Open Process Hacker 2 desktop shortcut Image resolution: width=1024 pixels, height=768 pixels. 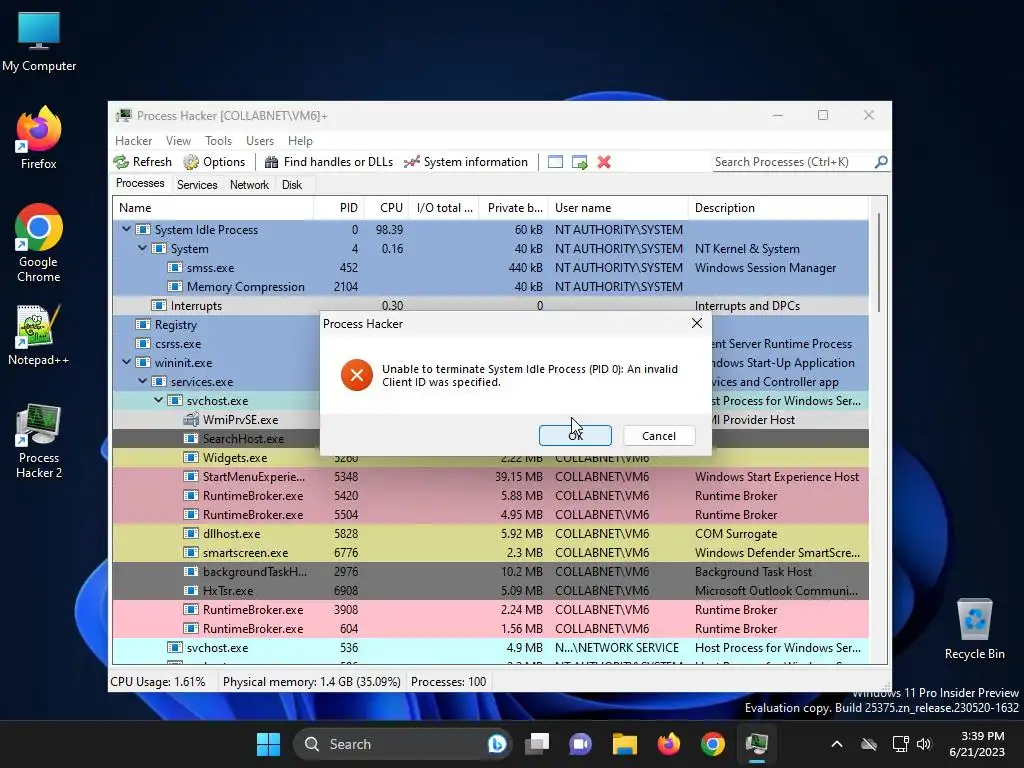[x=39, y=441]
